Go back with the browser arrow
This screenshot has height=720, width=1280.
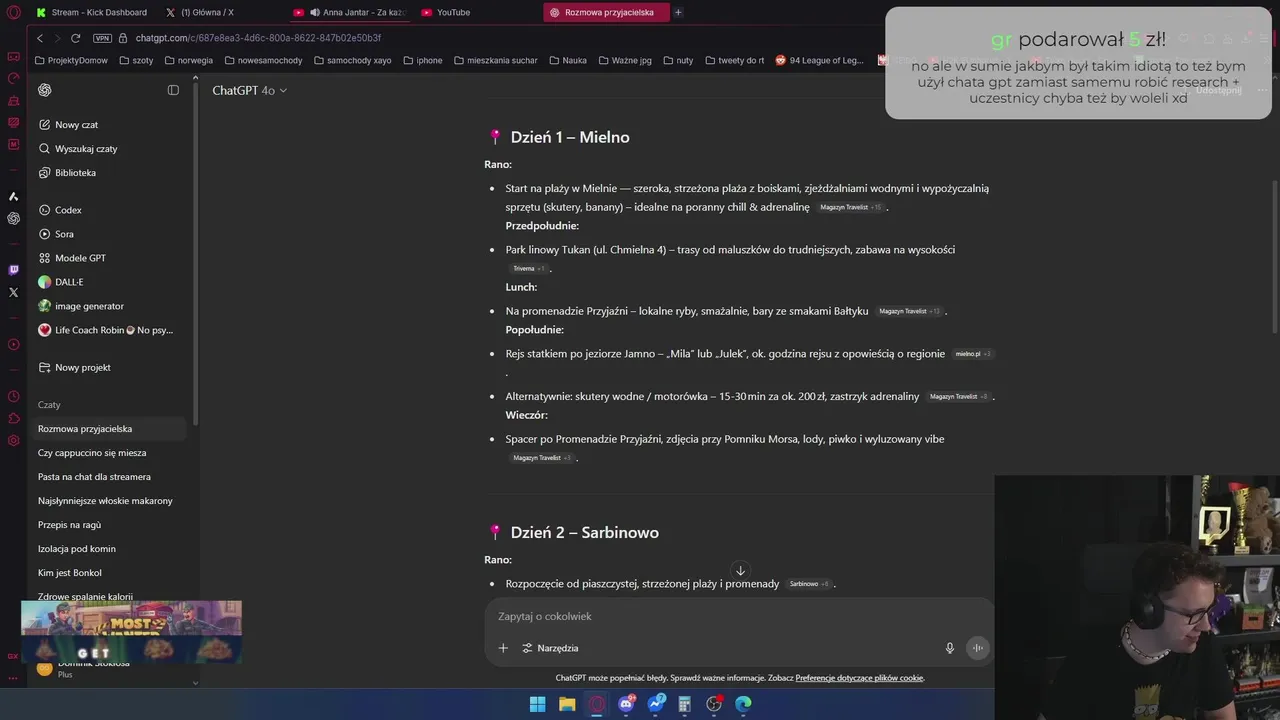tap(40, 38)
